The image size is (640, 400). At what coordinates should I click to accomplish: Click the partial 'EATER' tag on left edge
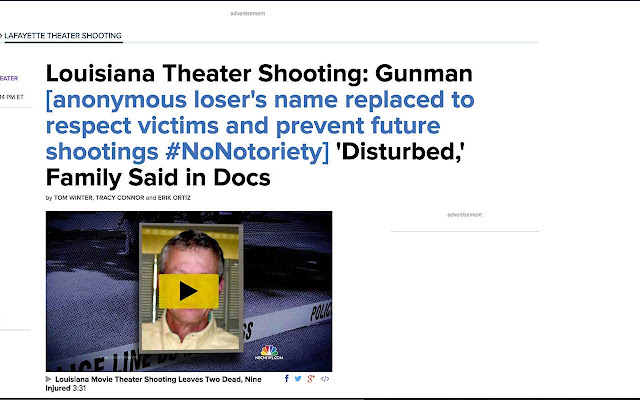pos(8,78)
